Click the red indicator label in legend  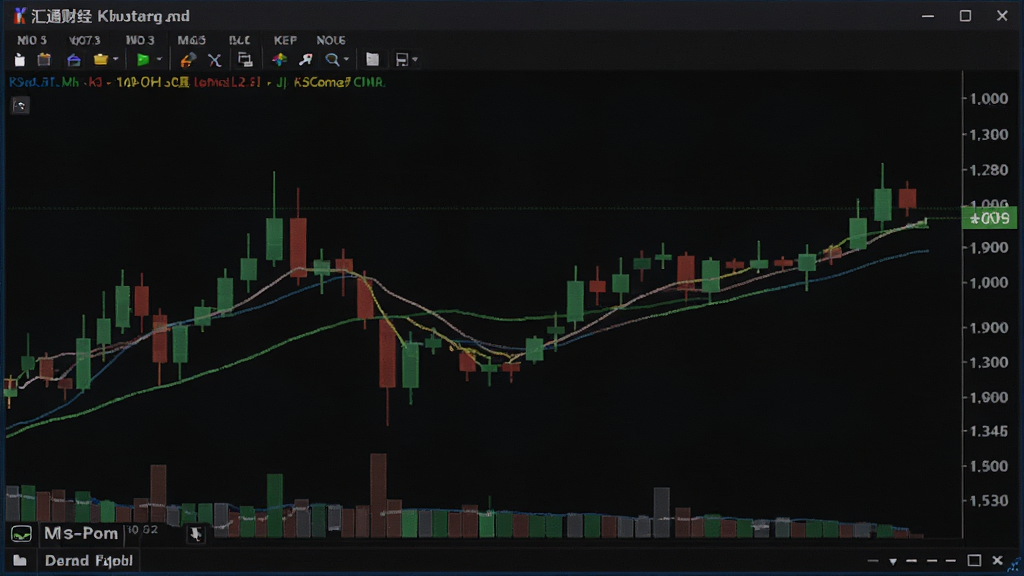[x=227, y=82]
